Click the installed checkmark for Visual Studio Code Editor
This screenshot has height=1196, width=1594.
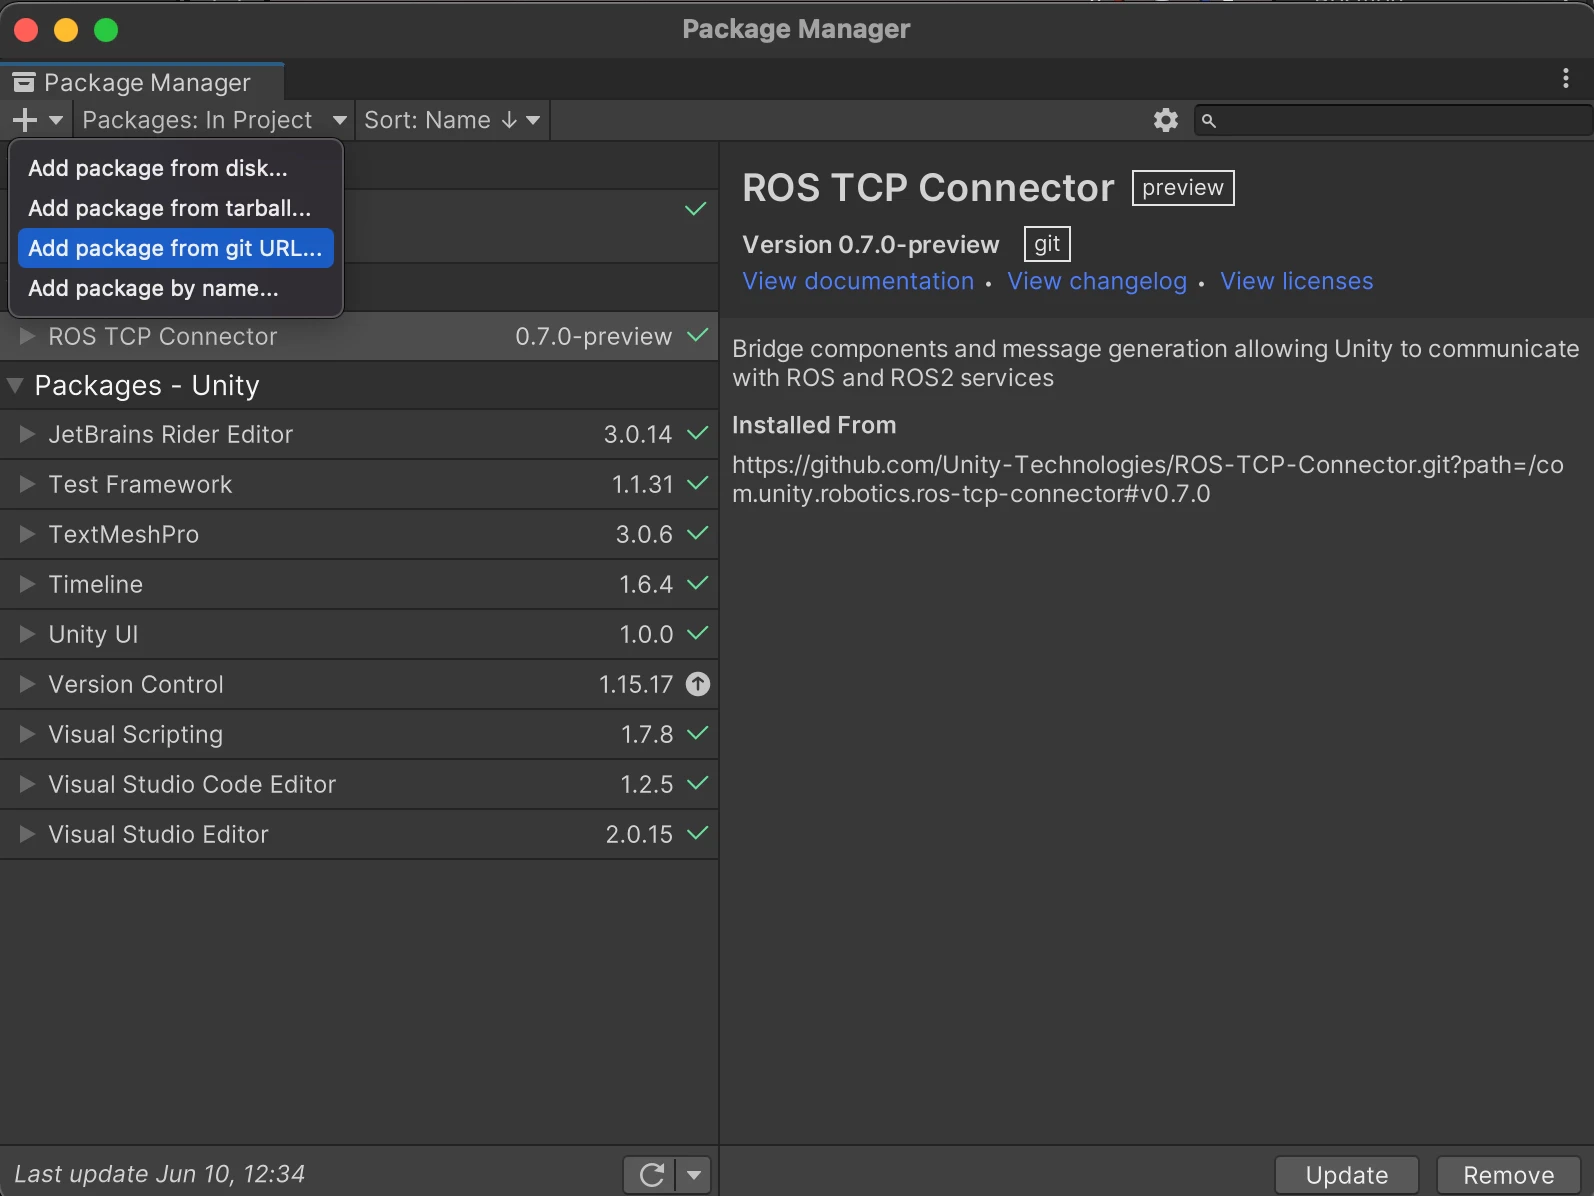698,783
